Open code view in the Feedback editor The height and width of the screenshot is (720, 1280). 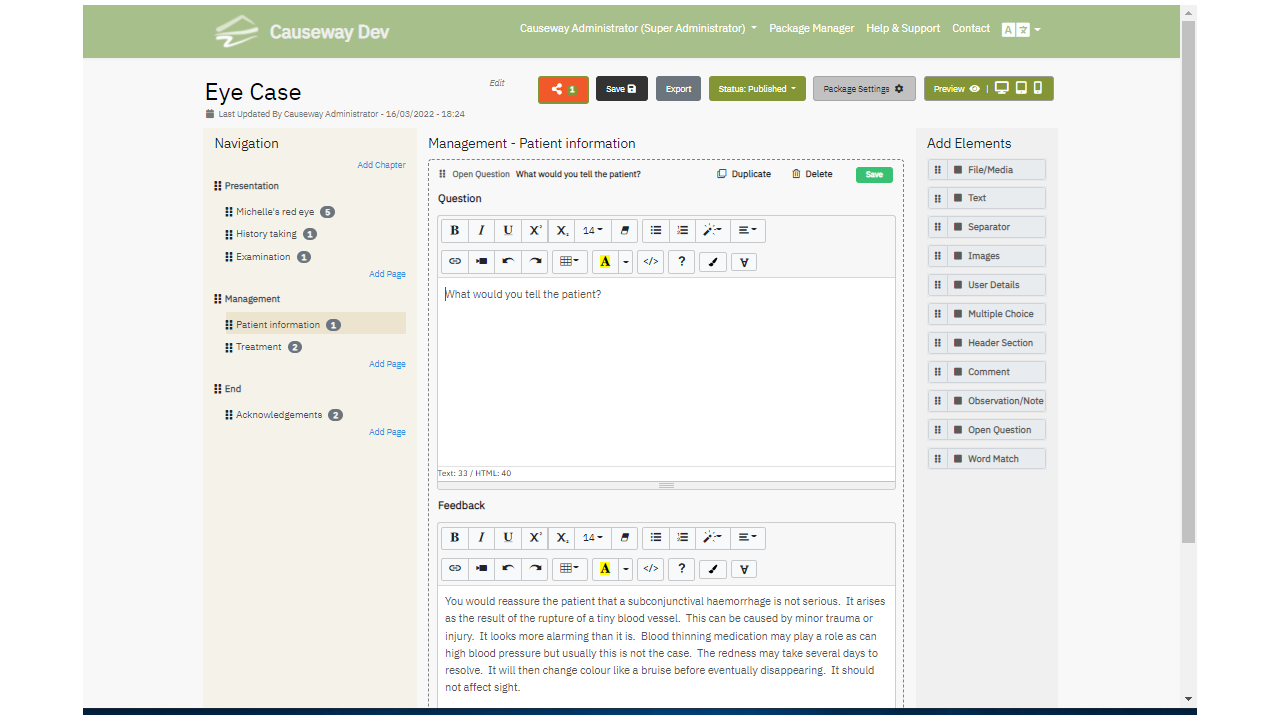(x=651, y=568)
